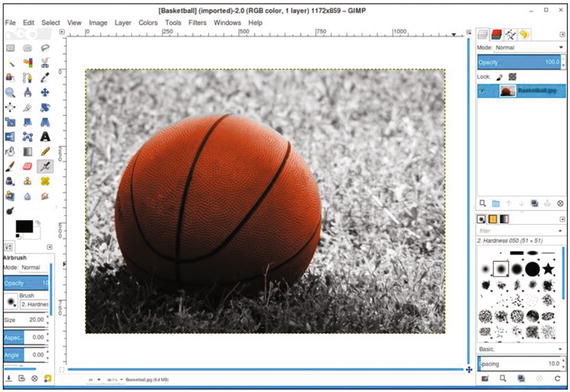Select the Ellipse Select tool

pyautogui.click(x=28, y=48)
